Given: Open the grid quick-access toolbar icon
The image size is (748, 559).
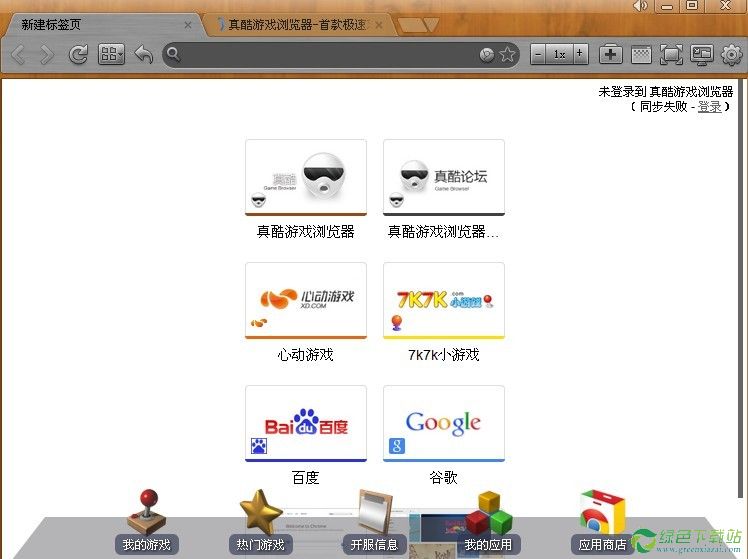Looking at the screenshot, I should point(112,55).
